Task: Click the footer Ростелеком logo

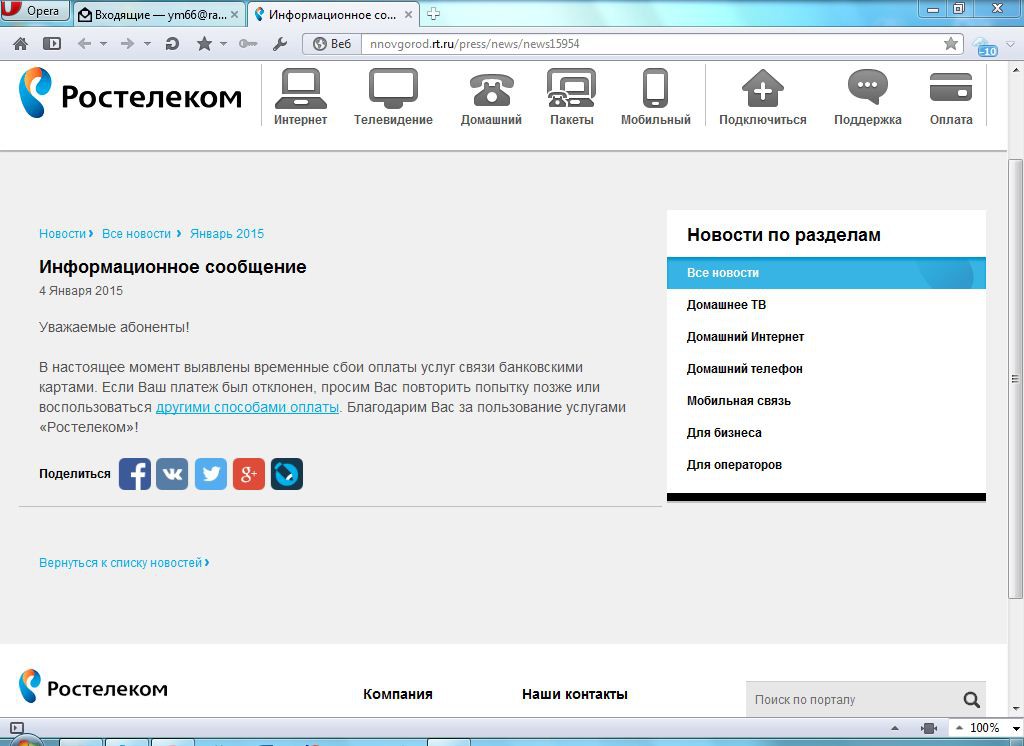Action: (x=93, y=687)
